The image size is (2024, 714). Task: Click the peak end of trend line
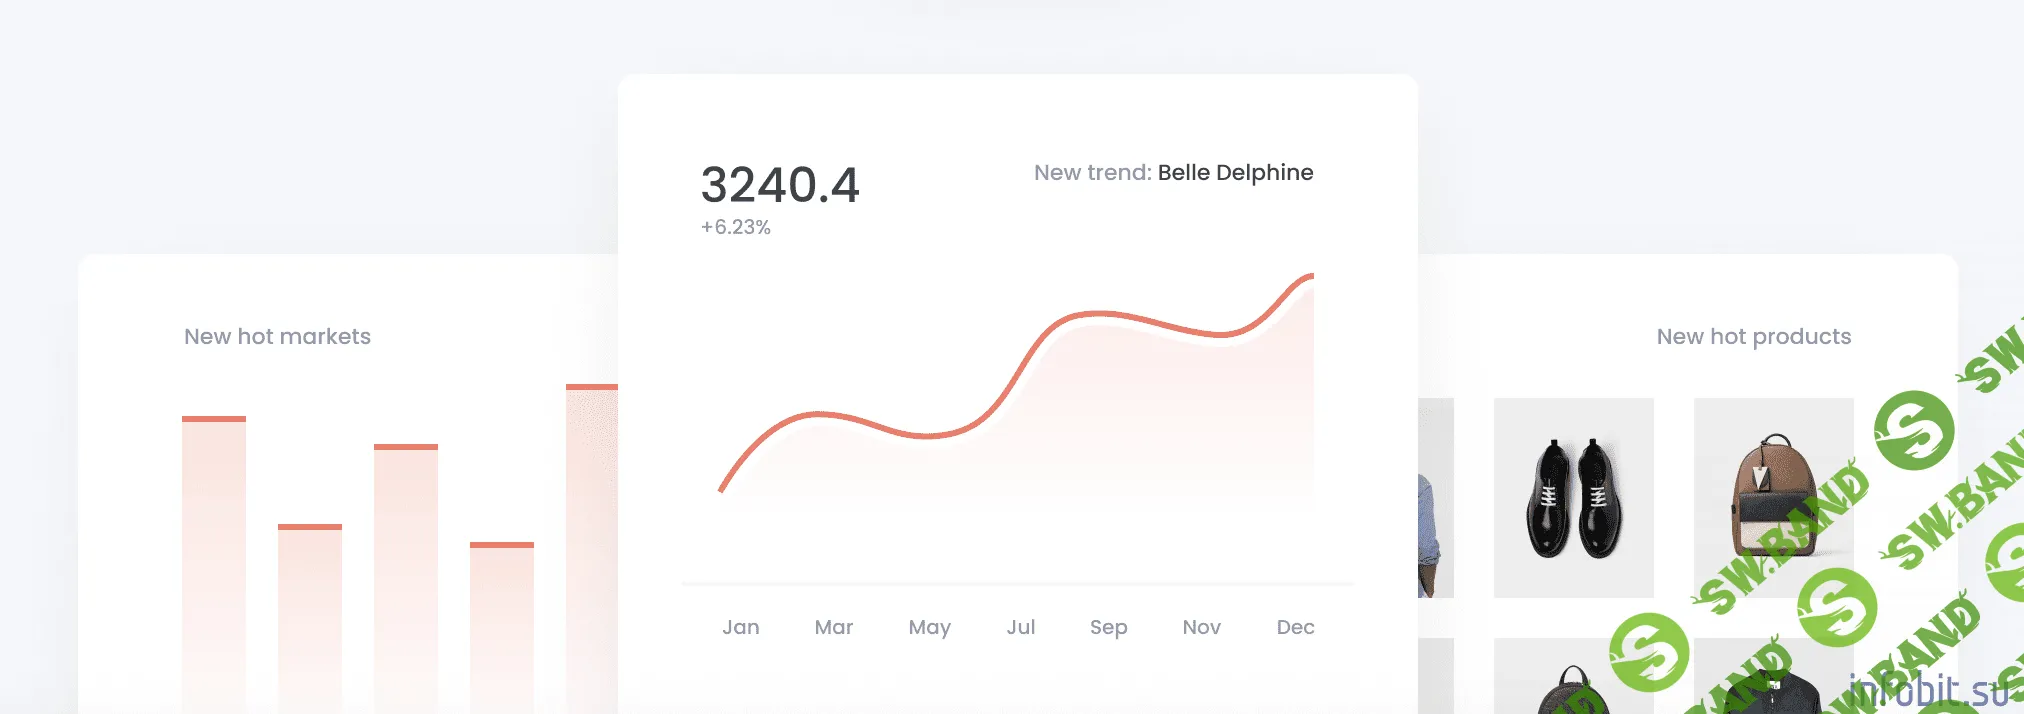click(x=1311, y=275)
